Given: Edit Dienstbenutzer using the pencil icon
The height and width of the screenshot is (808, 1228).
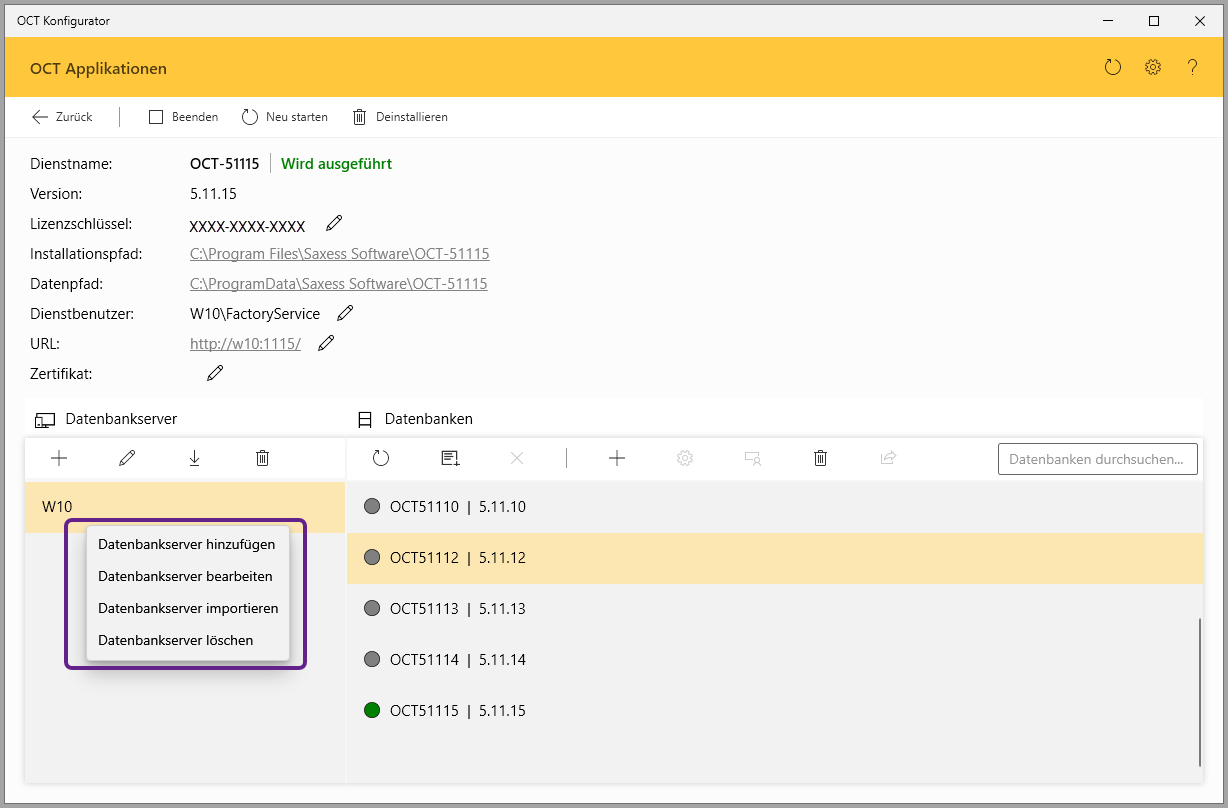Looking at the screenshot, I should pyautogui.click(x=345, y=313).
